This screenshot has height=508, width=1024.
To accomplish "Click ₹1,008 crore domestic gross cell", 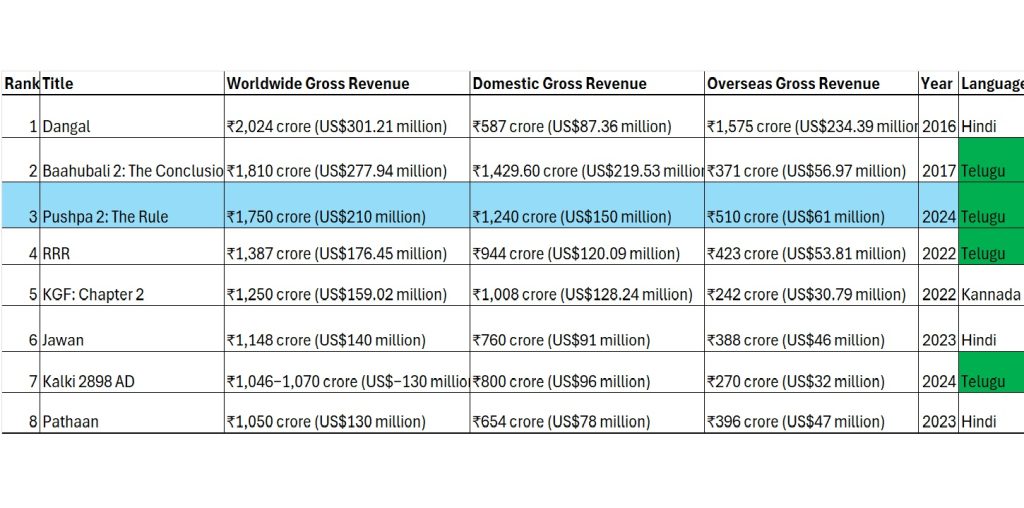I will (x=586, y=285).
